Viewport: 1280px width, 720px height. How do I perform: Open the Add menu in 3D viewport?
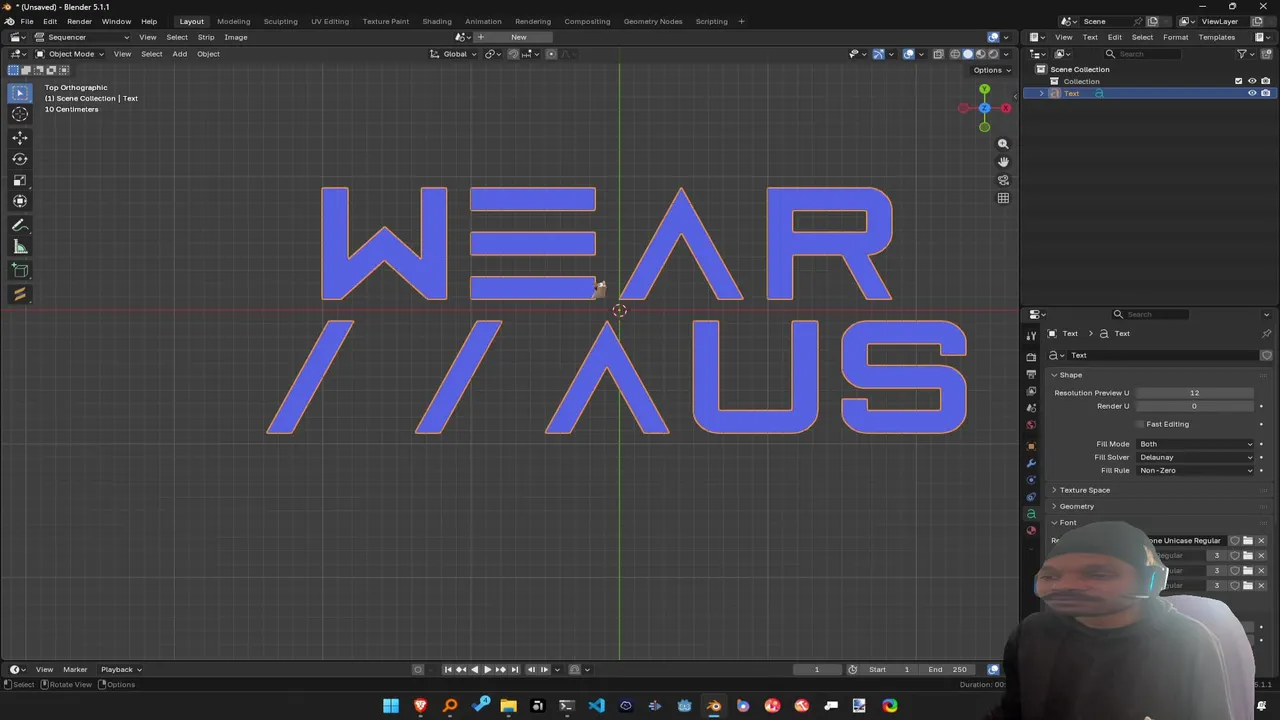[x=179, y=54]
